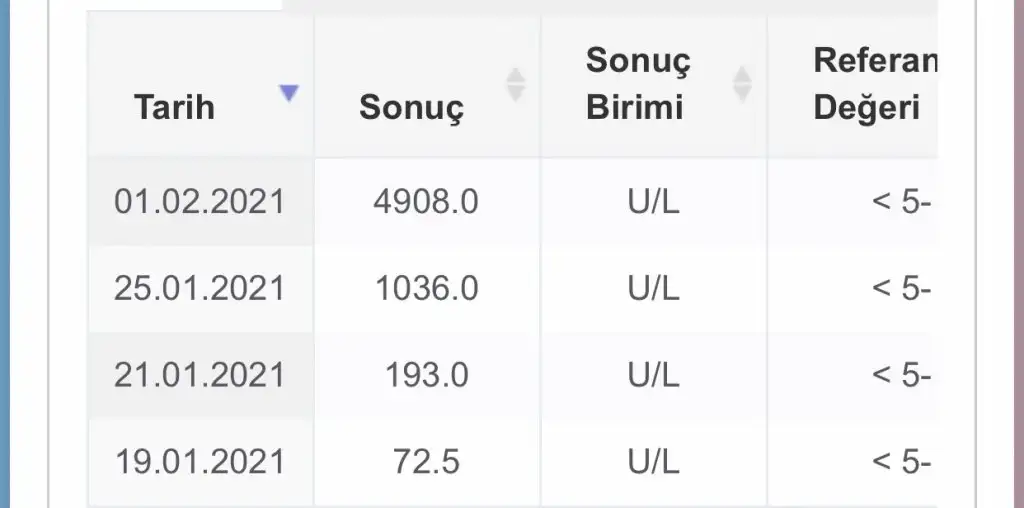Click the sort arrows beside Sonuç Birimi
This screenshot has height=508, width=1024.
coord(742,85)
